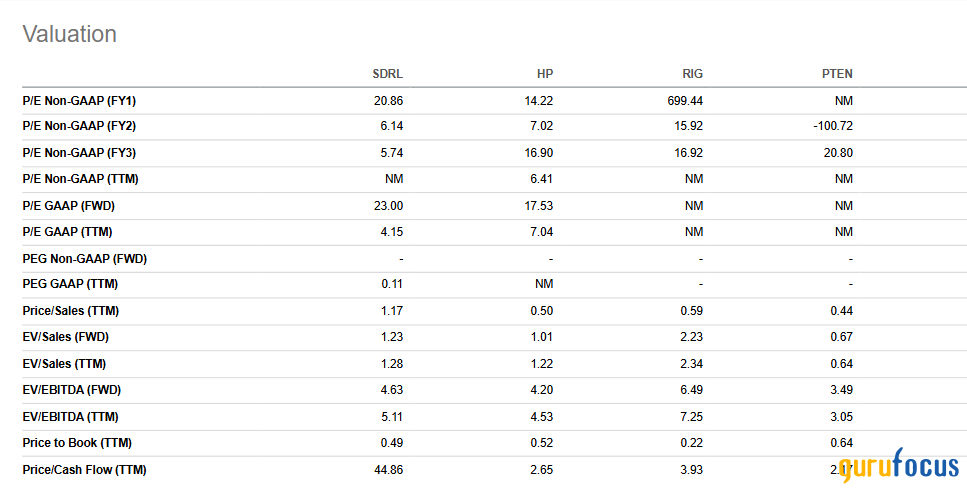
Task: Click the Price/Cash Flow (TTM) label
Action: click(84, 469)
